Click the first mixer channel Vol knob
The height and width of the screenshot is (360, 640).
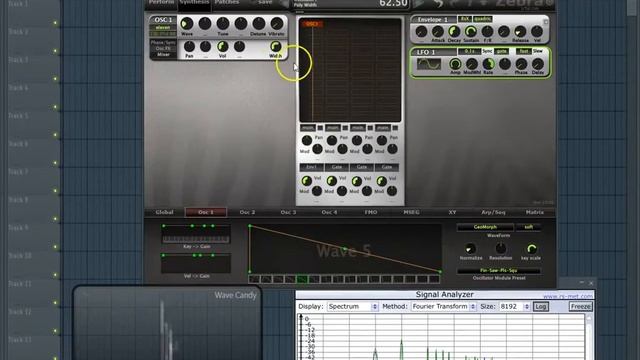pyautogui.click(x=307, y=181)
